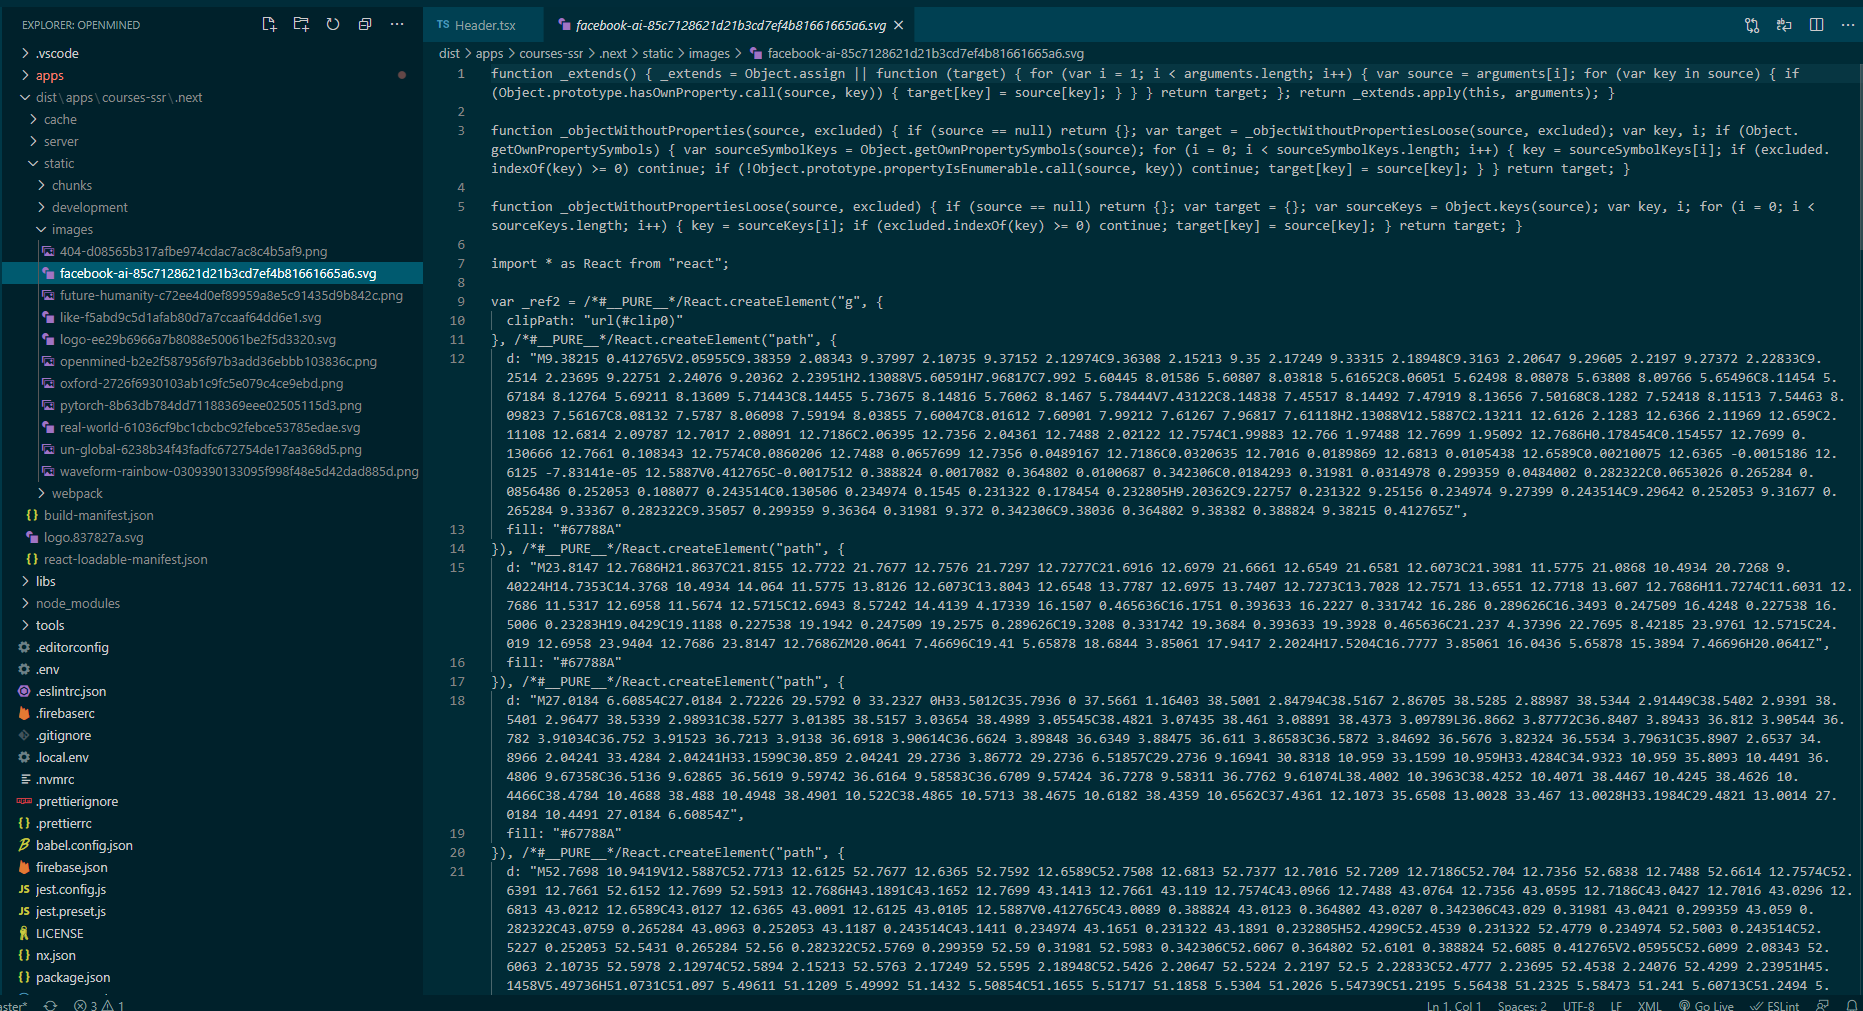Image resolution: width=1863 pixels, height=1011 pixels.
Task: Open errors and warnings count in status bar
Action: point(99,1005)
